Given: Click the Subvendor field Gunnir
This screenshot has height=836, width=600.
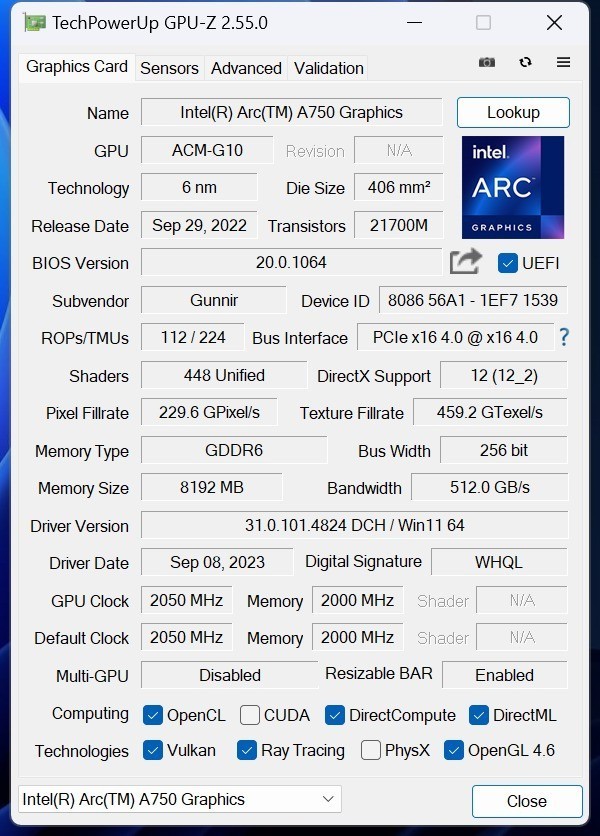Looking at the screenshot, I should [213, 300].
